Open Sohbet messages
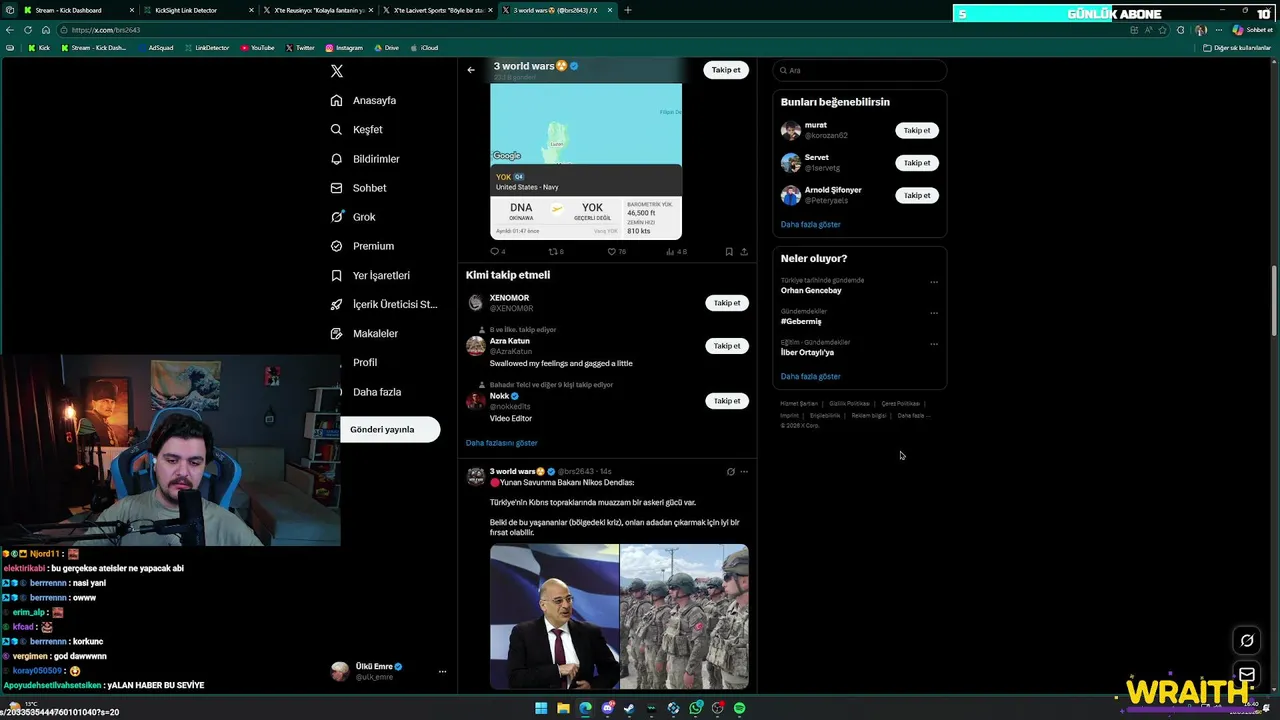 (x=358, y=188)
